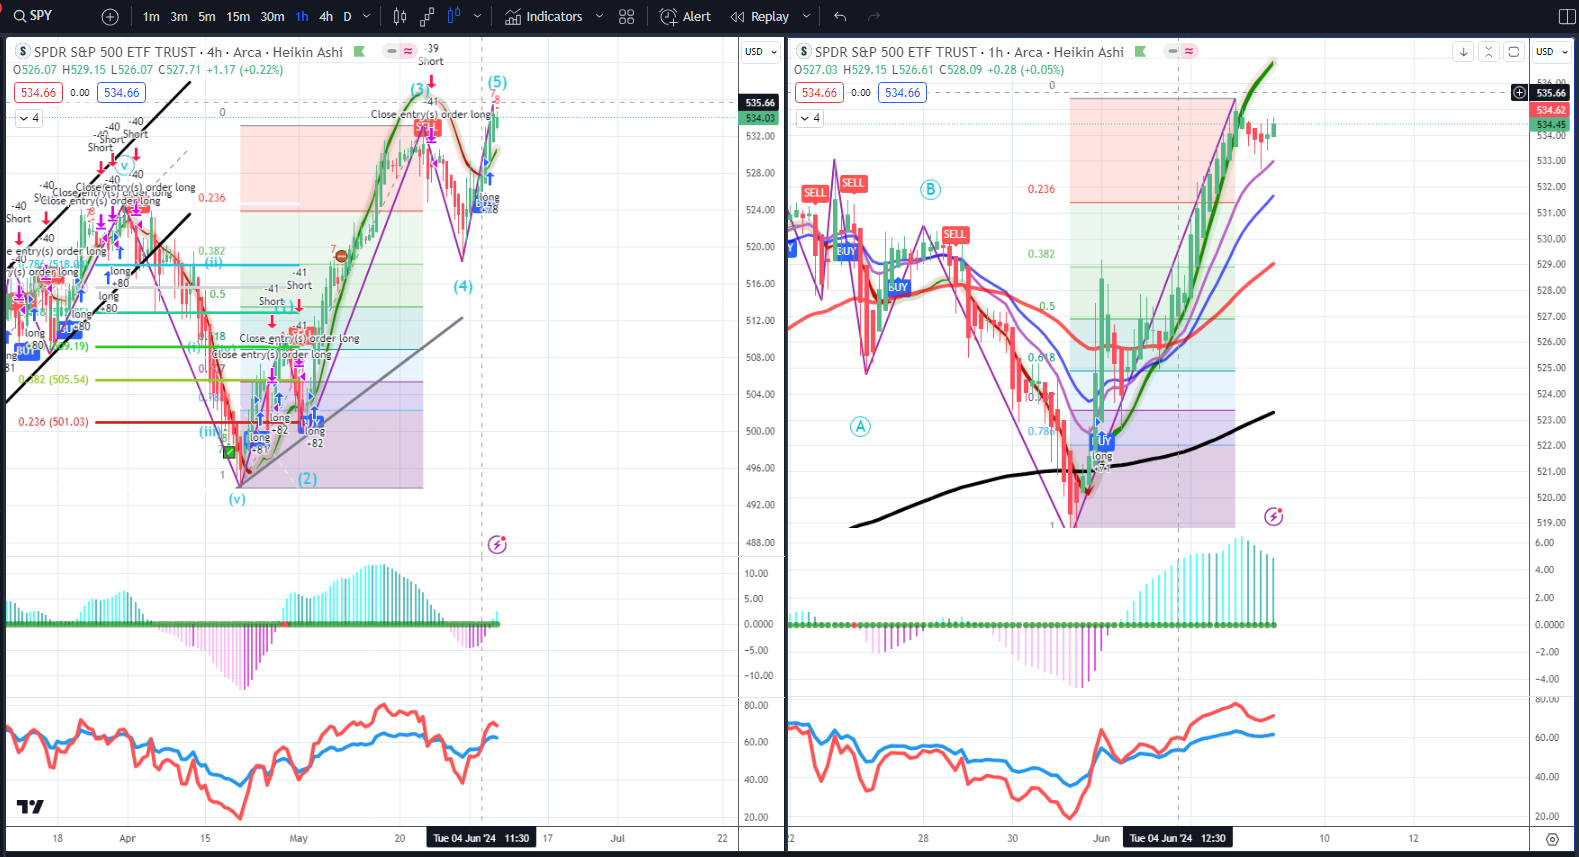Click the 1h chart title SPDR S&P 500 ETF TRUST

pos(896,52)
